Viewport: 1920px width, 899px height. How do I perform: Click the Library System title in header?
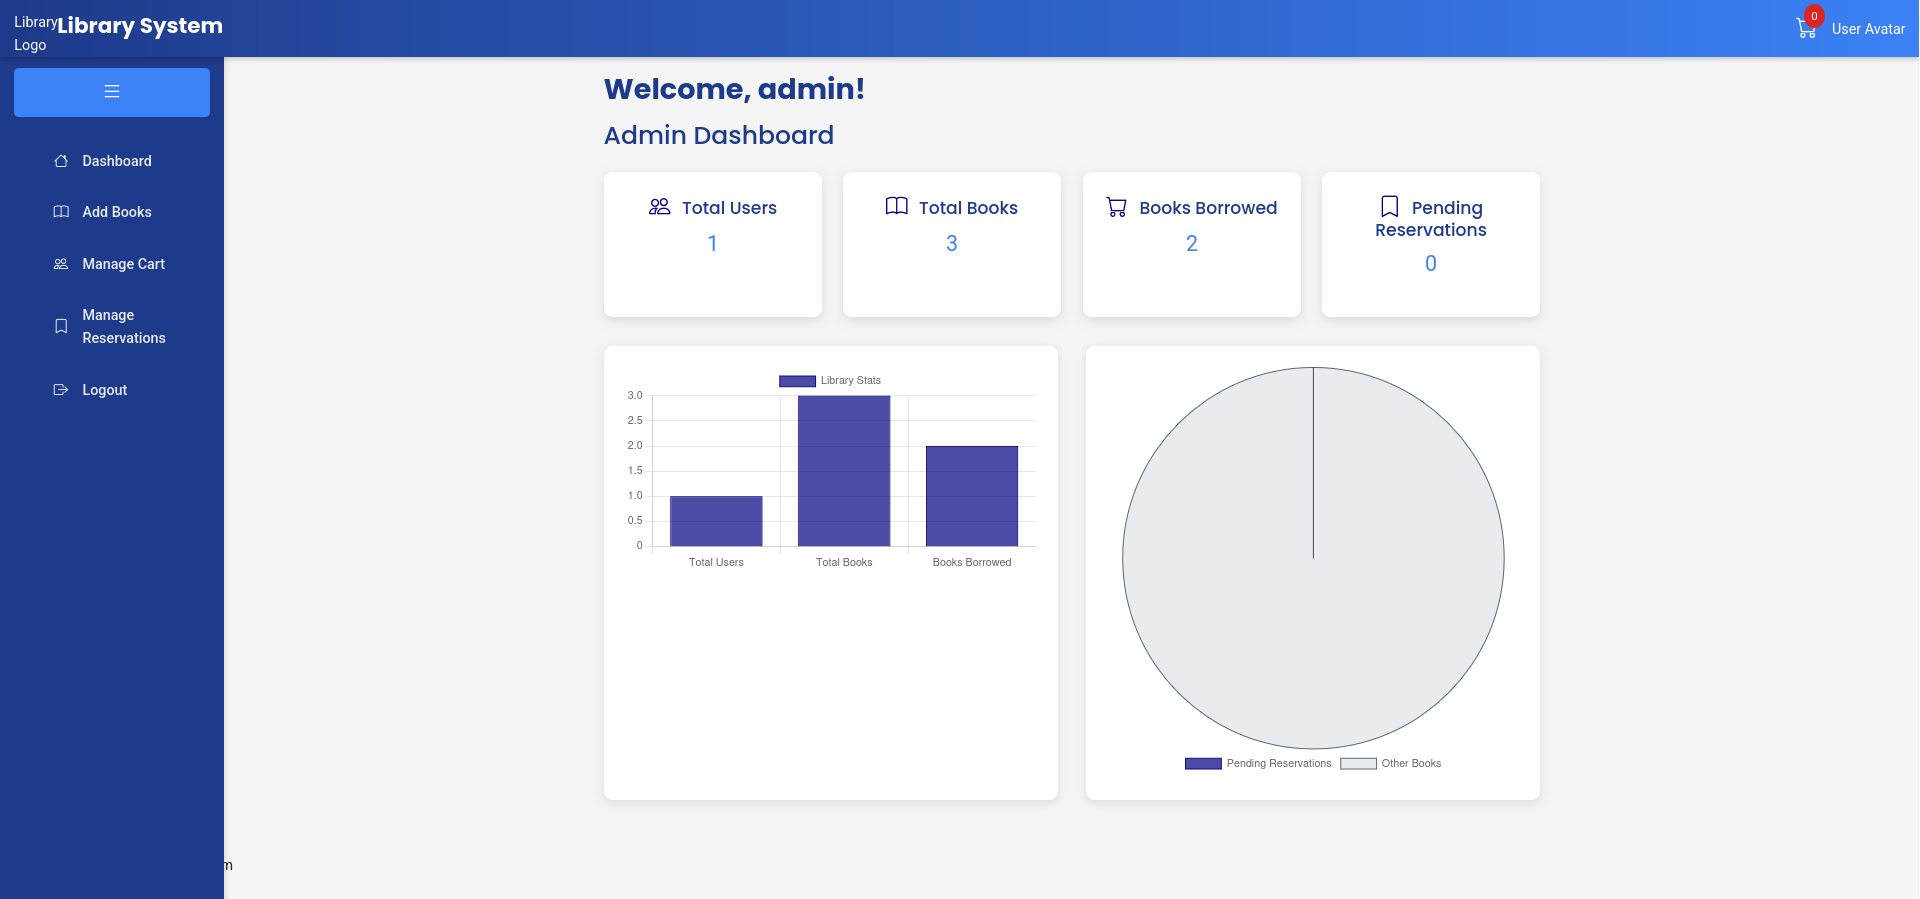(x=140, y=26)
